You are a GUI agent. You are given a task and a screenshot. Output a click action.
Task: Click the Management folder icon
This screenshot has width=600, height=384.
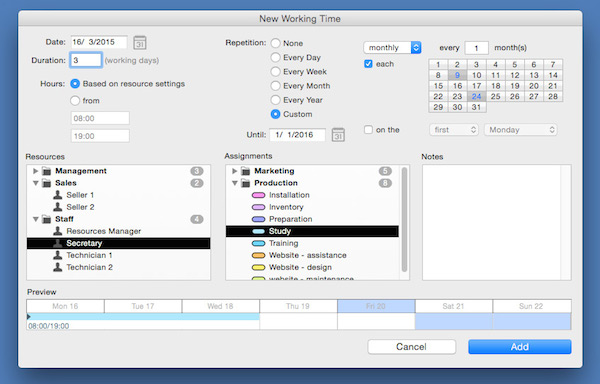(47, 171)
